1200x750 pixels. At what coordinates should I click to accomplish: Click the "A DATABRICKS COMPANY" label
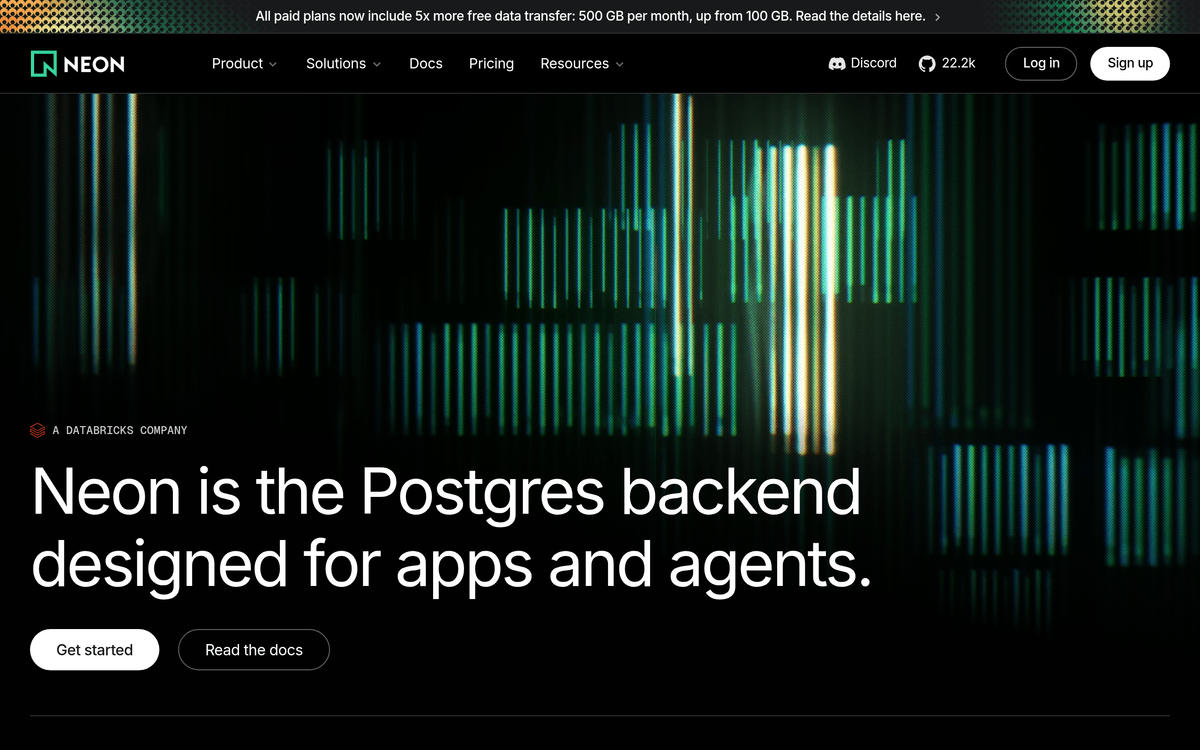pyautogui.click(x=120, y=430)
